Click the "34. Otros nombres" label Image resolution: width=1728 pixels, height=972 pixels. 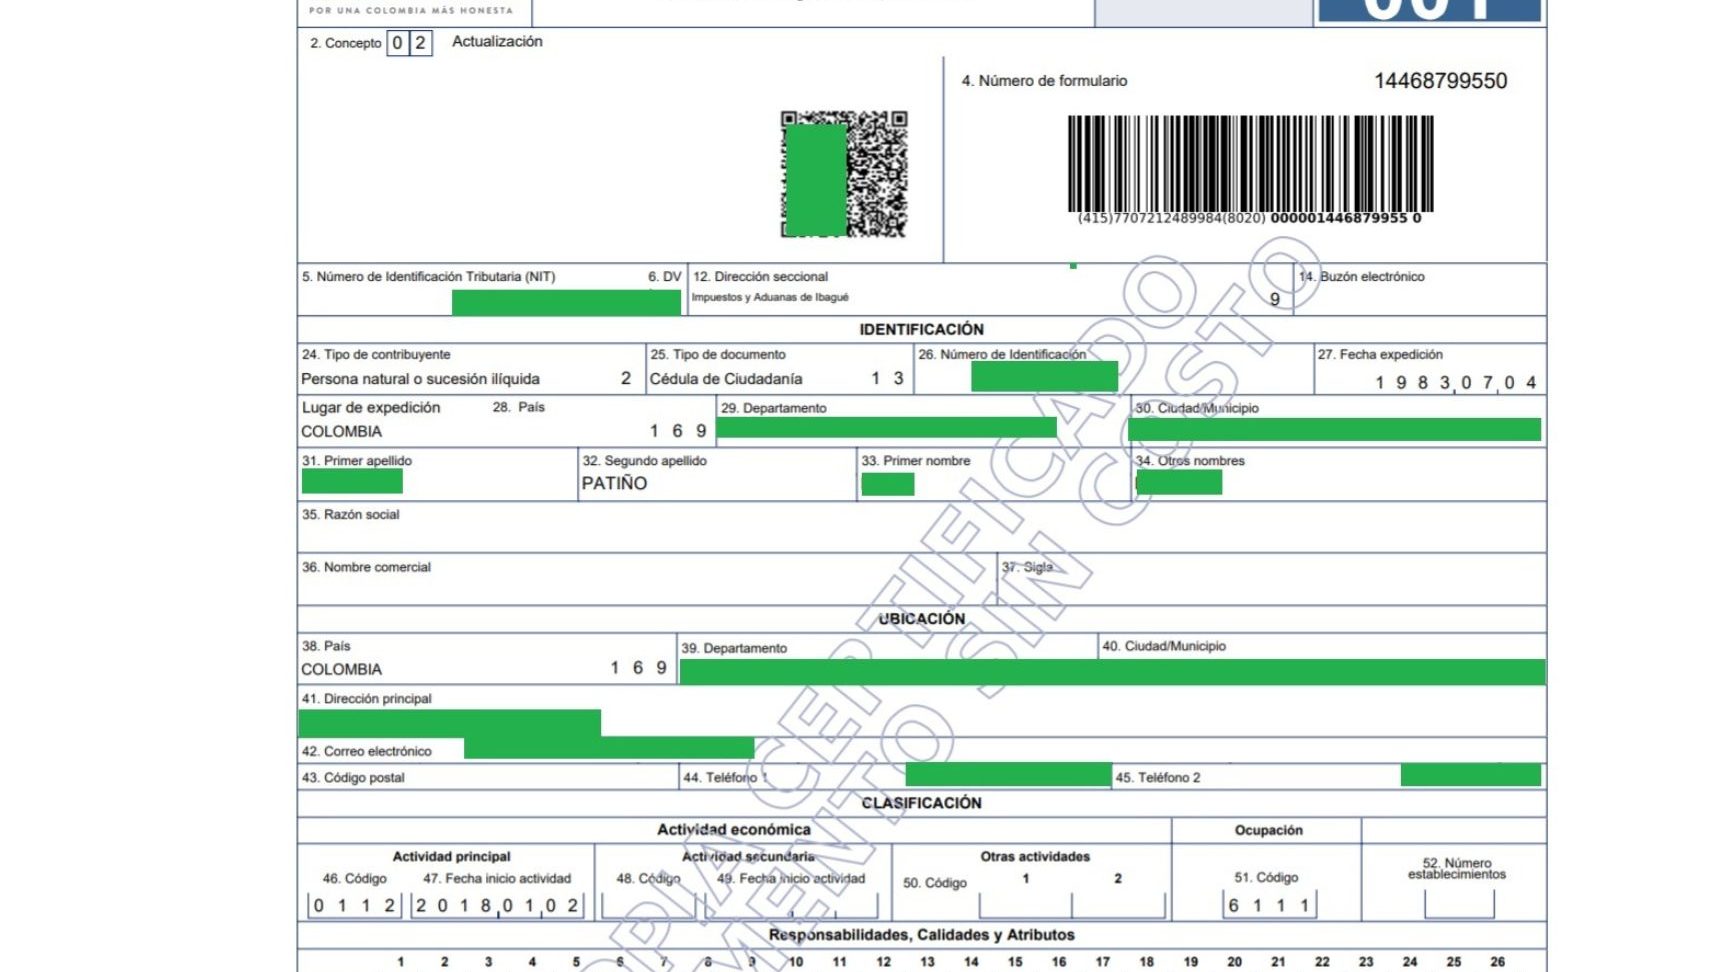pos(1190,461)
